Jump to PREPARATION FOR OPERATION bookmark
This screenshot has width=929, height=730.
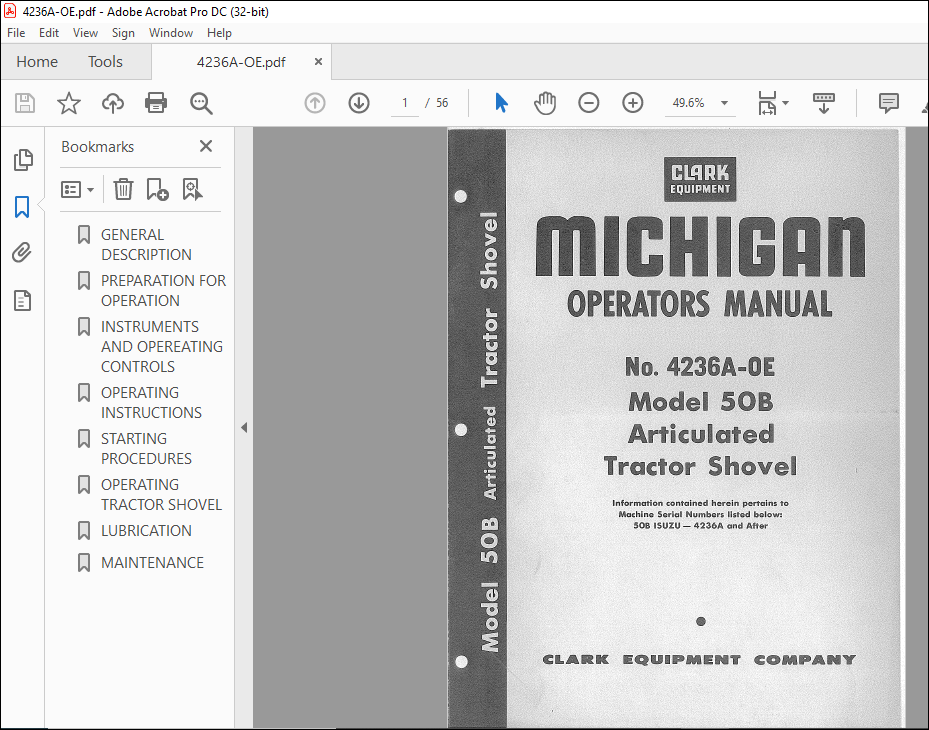163,290
